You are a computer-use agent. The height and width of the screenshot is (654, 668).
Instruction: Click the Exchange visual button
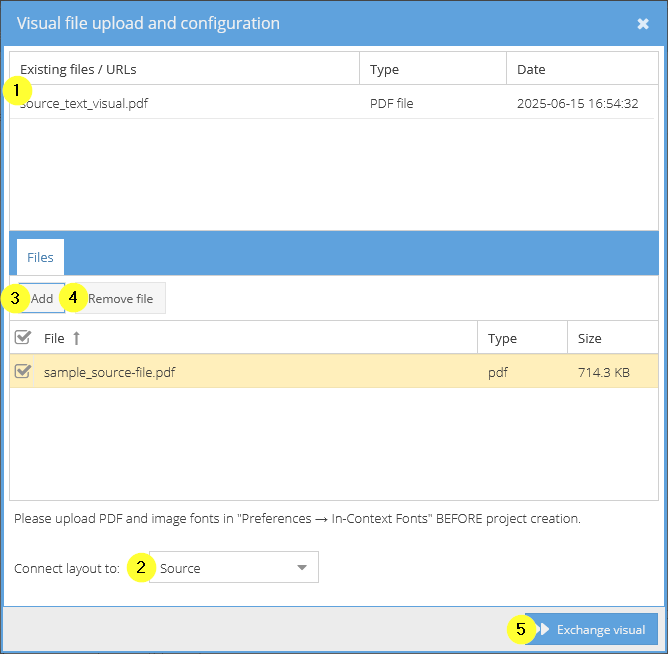591,629
